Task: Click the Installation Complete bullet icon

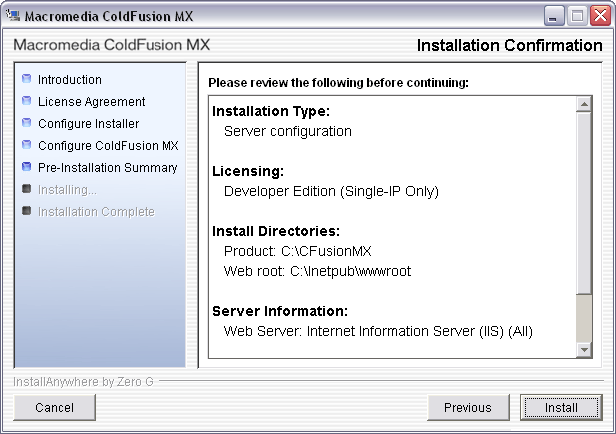Action: click(27, 211)
